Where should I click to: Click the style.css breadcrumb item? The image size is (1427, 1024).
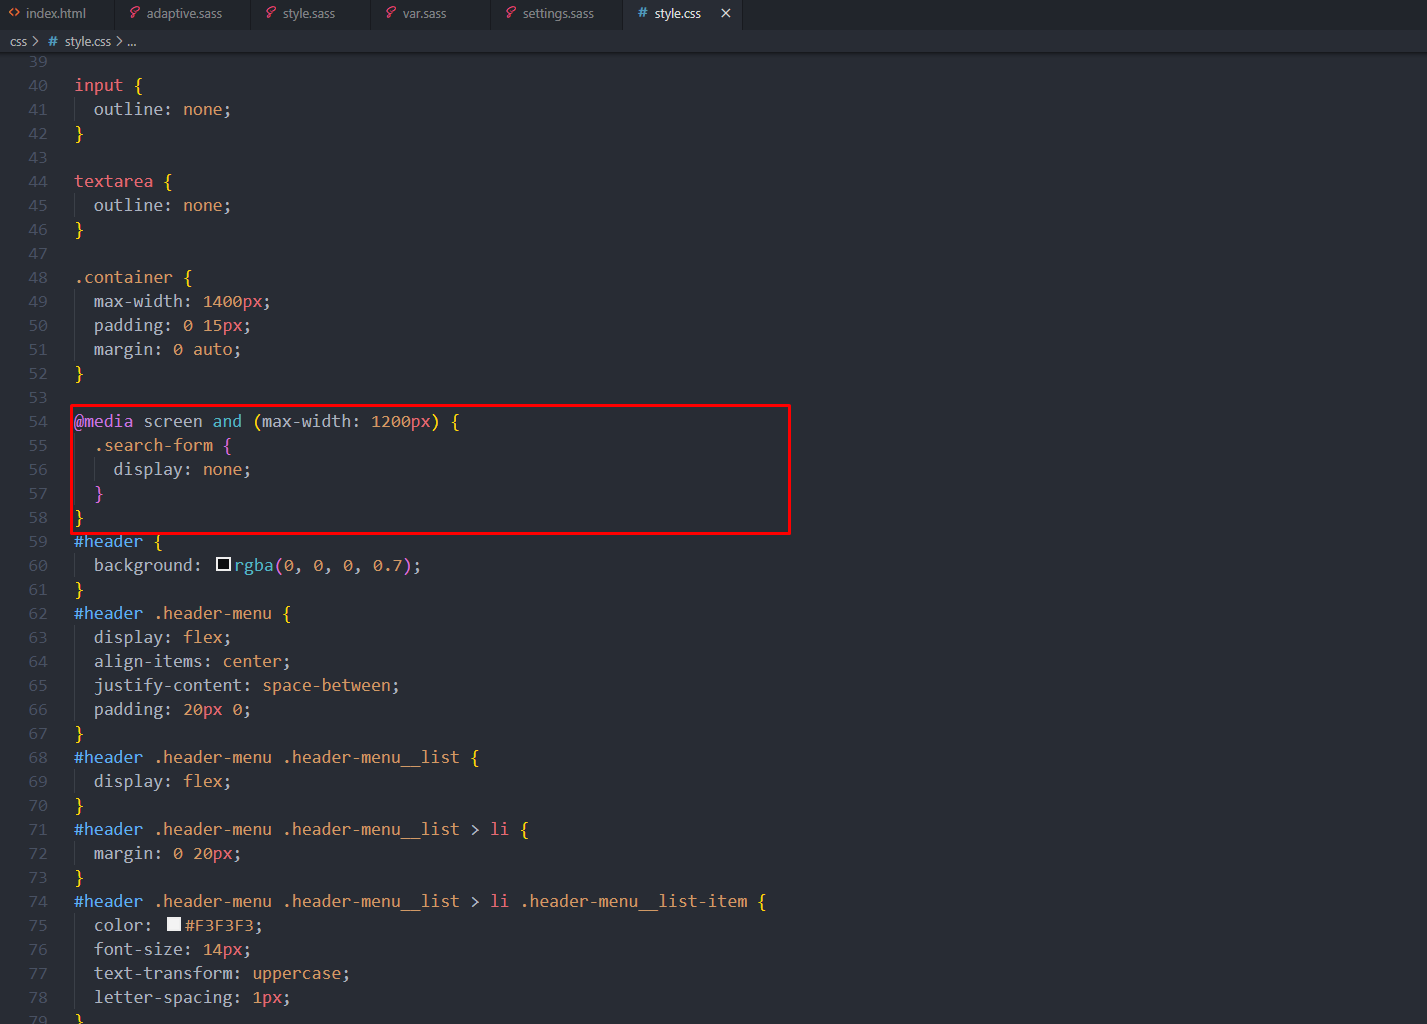click(87, 41)
